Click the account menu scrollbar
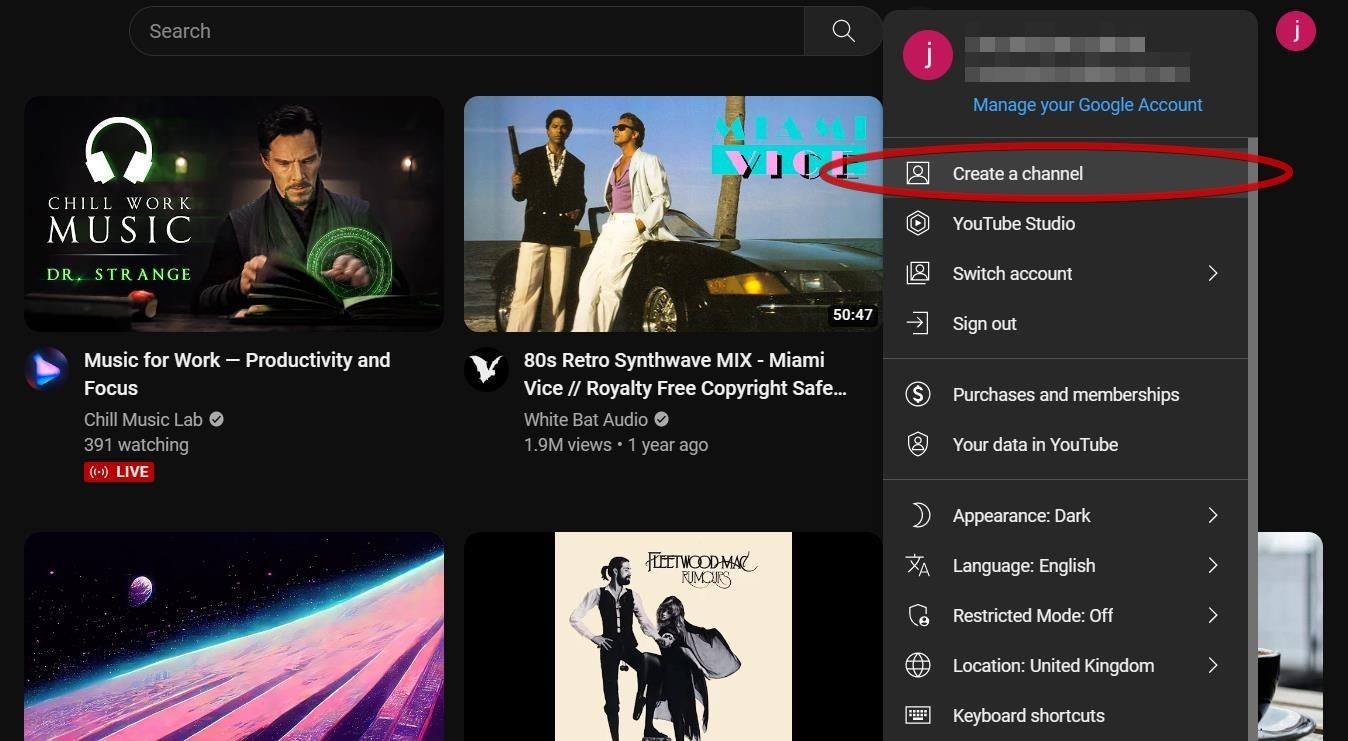The image size is (1348, 741). [x=1253, y=440]
